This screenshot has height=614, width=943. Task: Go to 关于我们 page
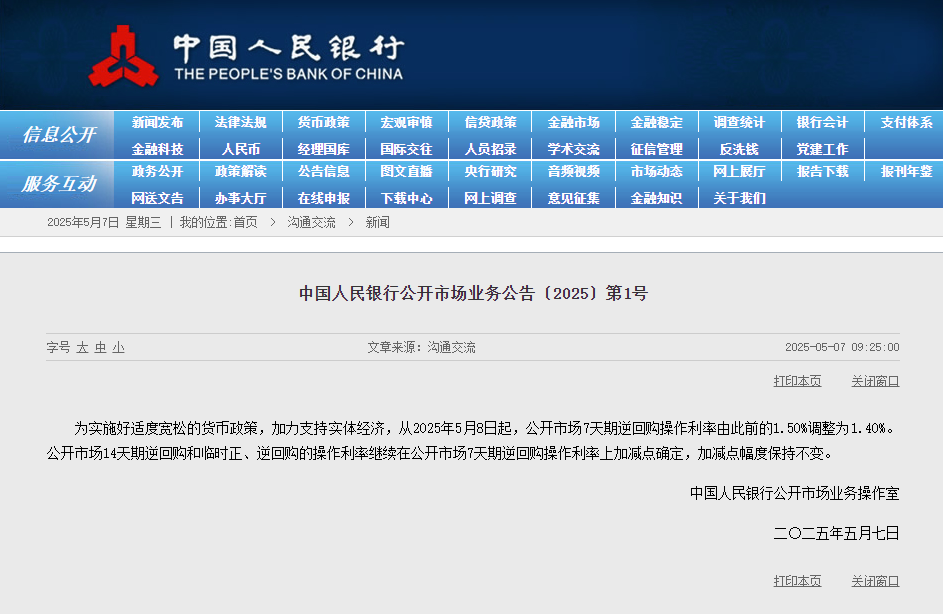click(x=739, y=198)
